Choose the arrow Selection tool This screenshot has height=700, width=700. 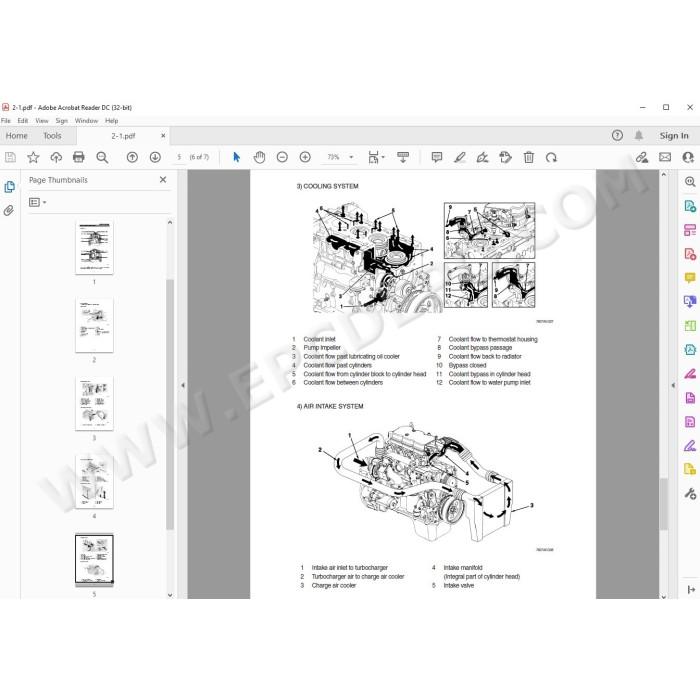coord(237,157)
